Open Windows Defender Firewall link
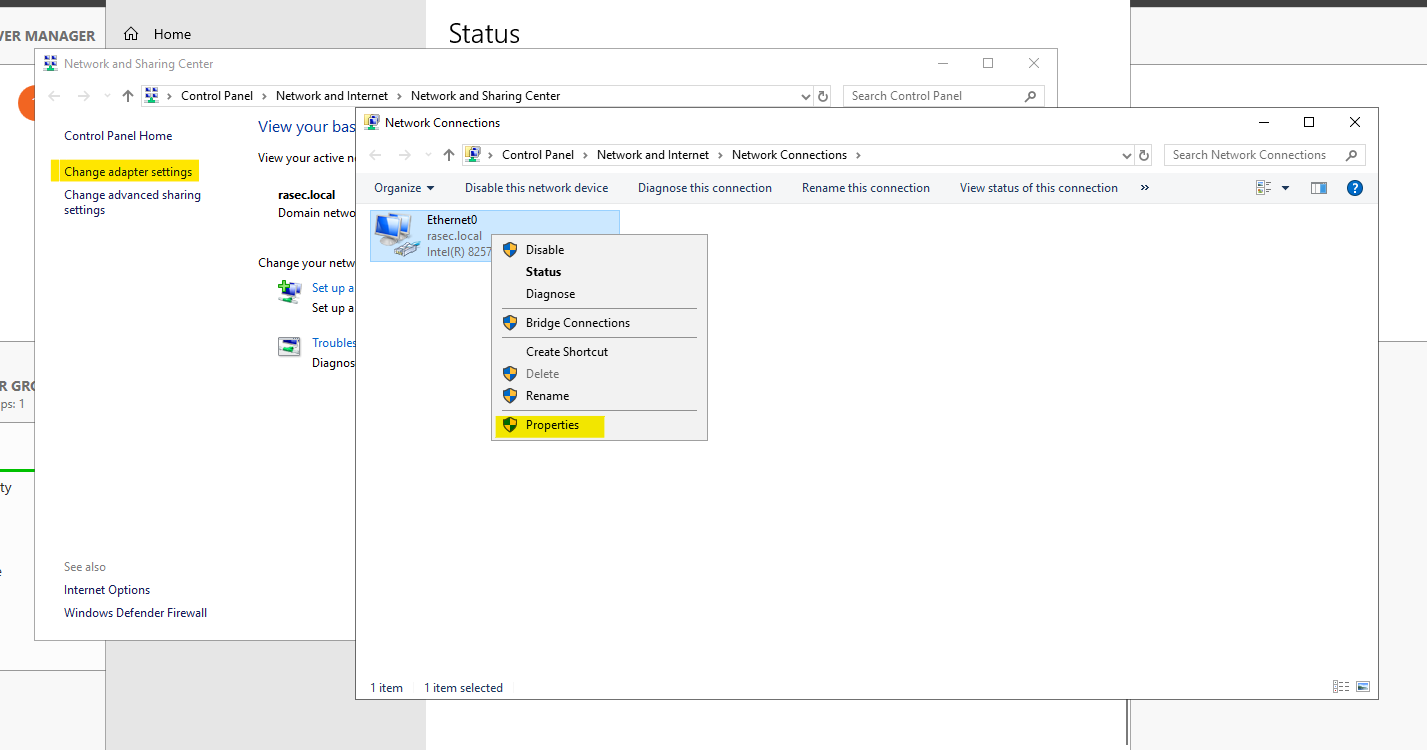Image resolution: width=1427 pixels, height=750 pixels. [135, 613]
